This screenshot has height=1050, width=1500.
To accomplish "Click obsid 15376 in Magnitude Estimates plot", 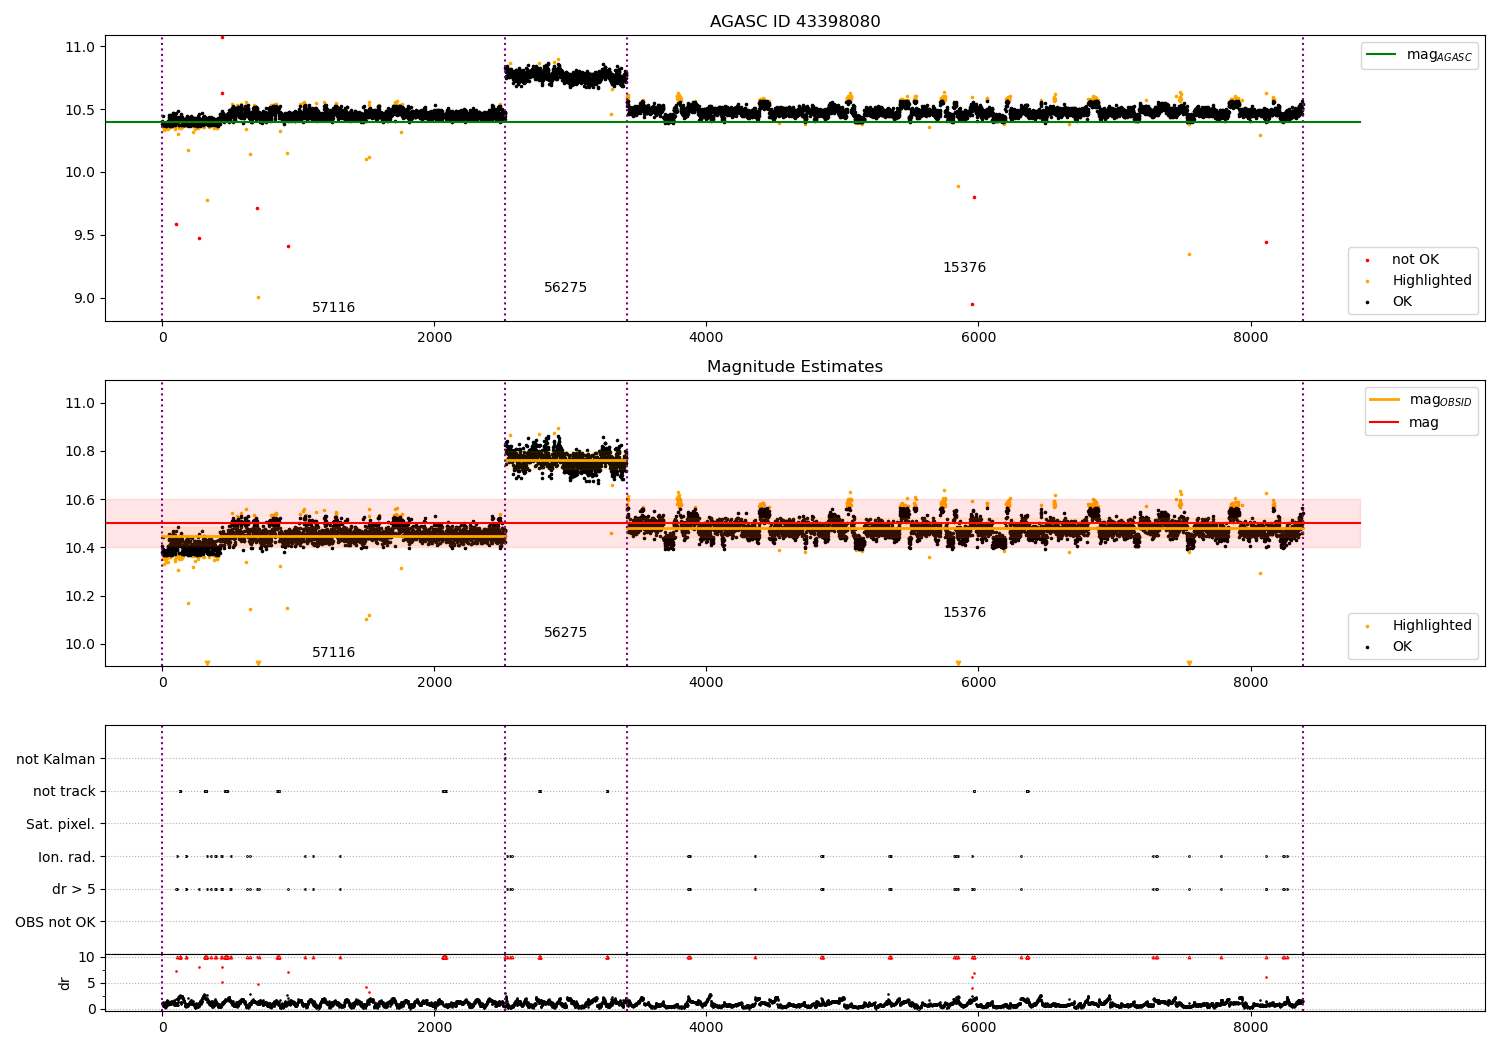I will (x=964, y=613).
